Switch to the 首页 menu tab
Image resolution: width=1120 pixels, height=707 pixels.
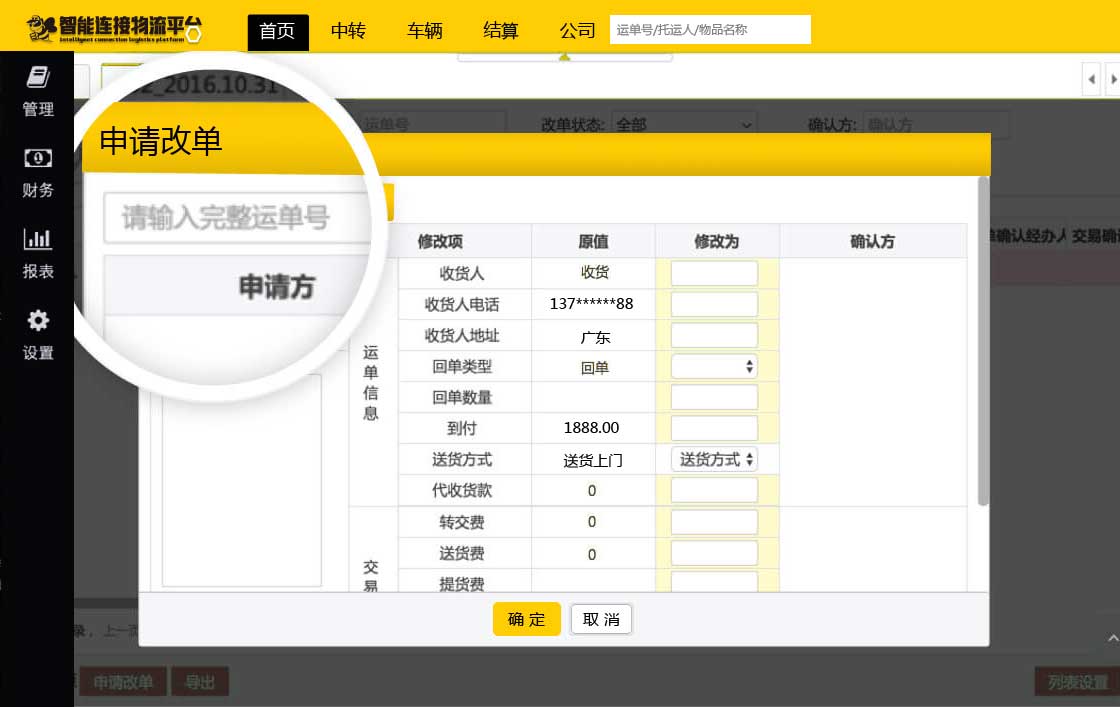(277, 31)
